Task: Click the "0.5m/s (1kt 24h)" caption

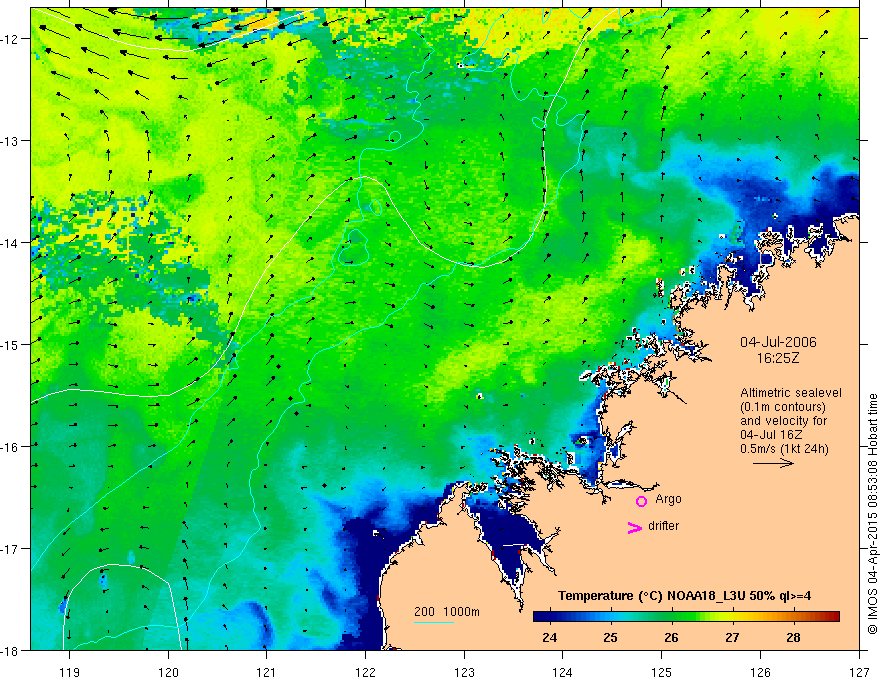Action: pyautogui.click(x=784, y=449)
